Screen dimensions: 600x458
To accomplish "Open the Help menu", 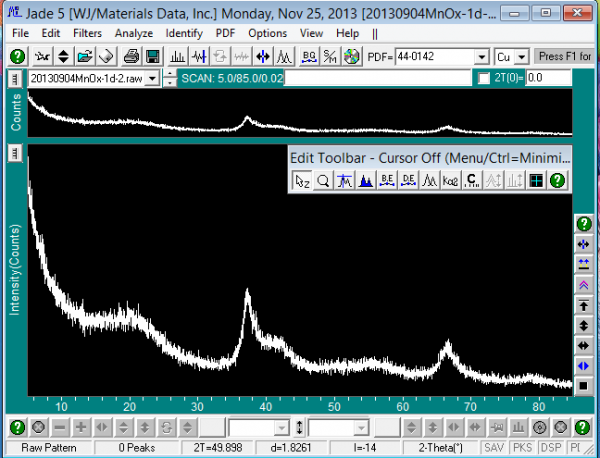I will point(347,33).
